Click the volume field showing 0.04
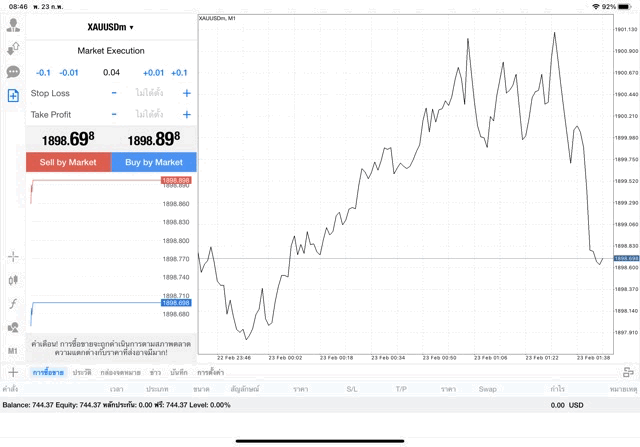The height and width of the screenshot is (447, 640). pyautogui.click(x=111, y=72)
